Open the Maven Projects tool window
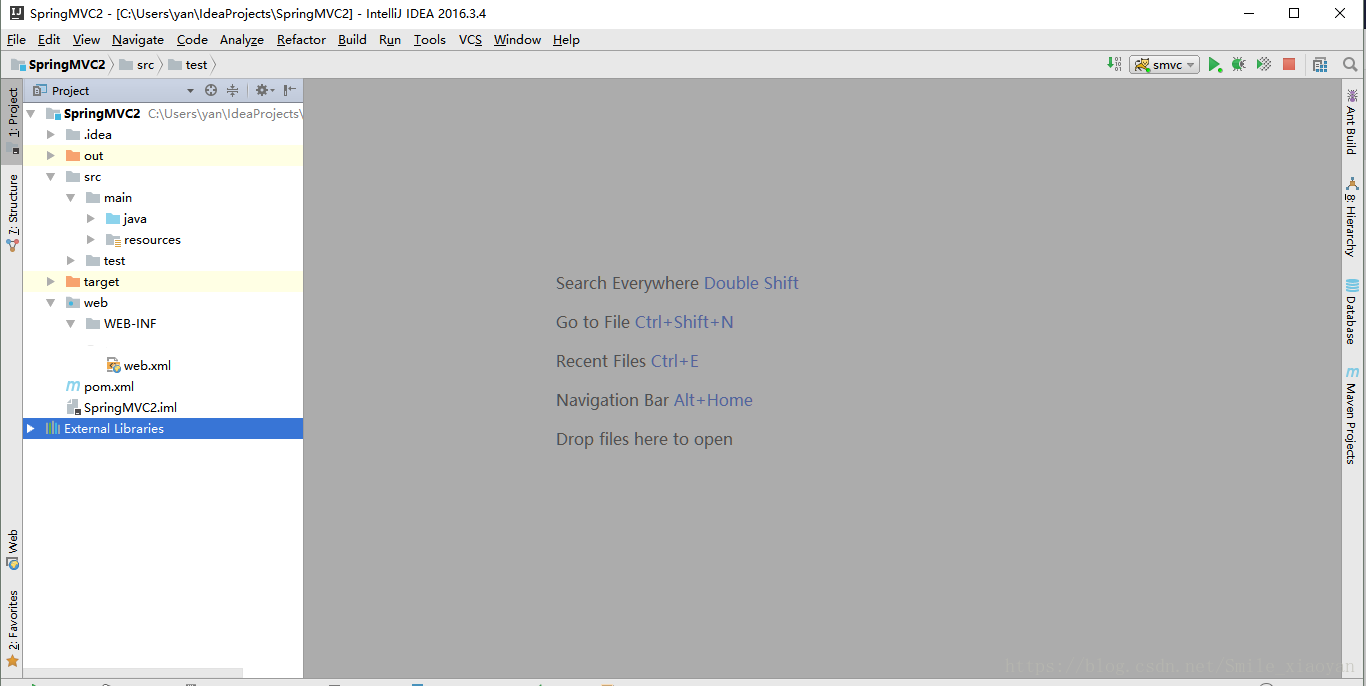 click(1352, 416)
